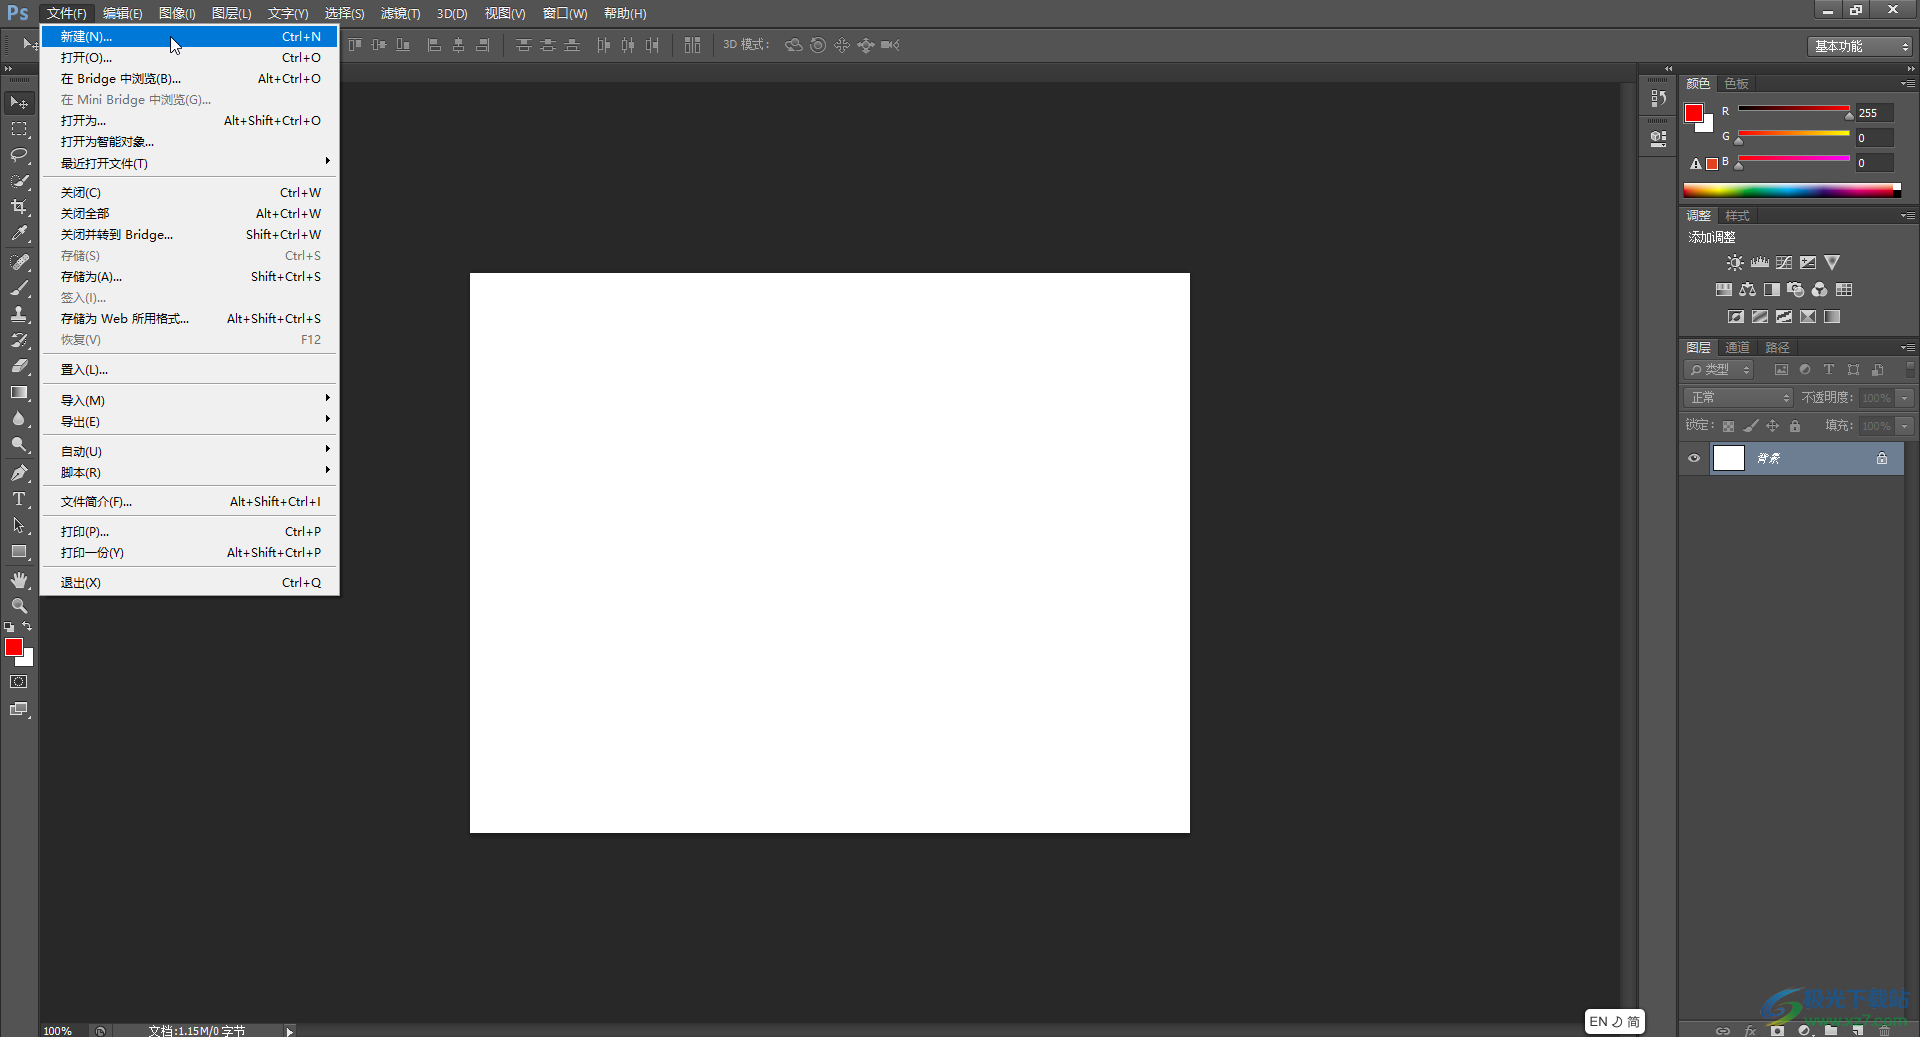Toggle the layer filtering switch
Screen dimensions: 1920x1037
pos(1909,369)
